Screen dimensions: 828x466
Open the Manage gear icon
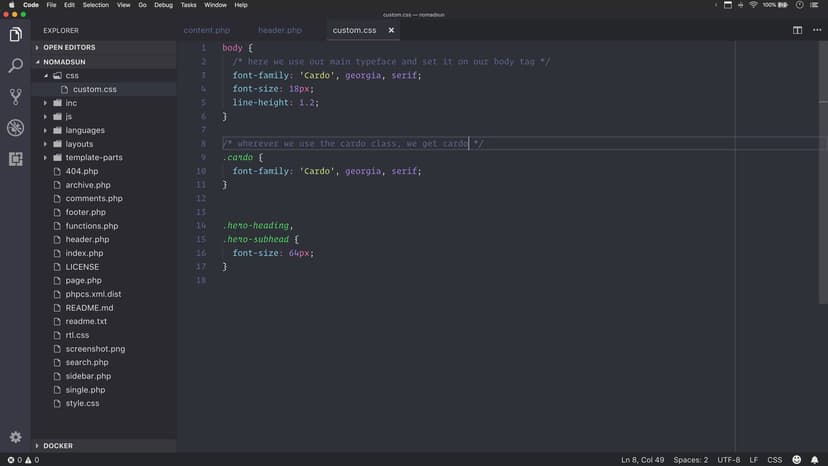15,437
